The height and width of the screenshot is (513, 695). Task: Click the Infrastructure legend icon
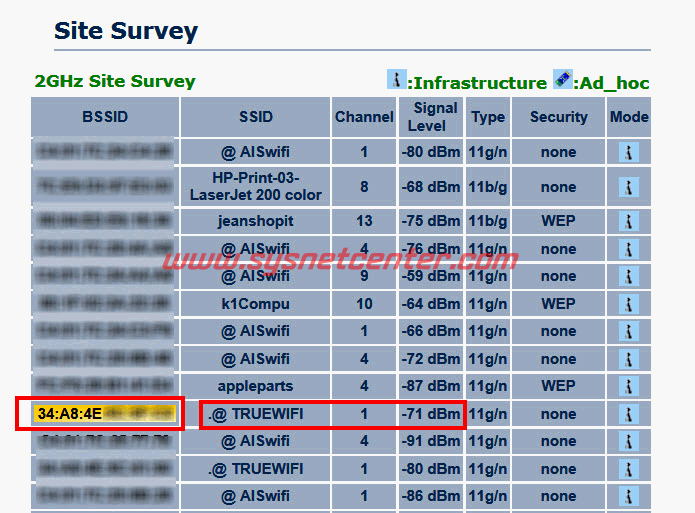[397, 80]
